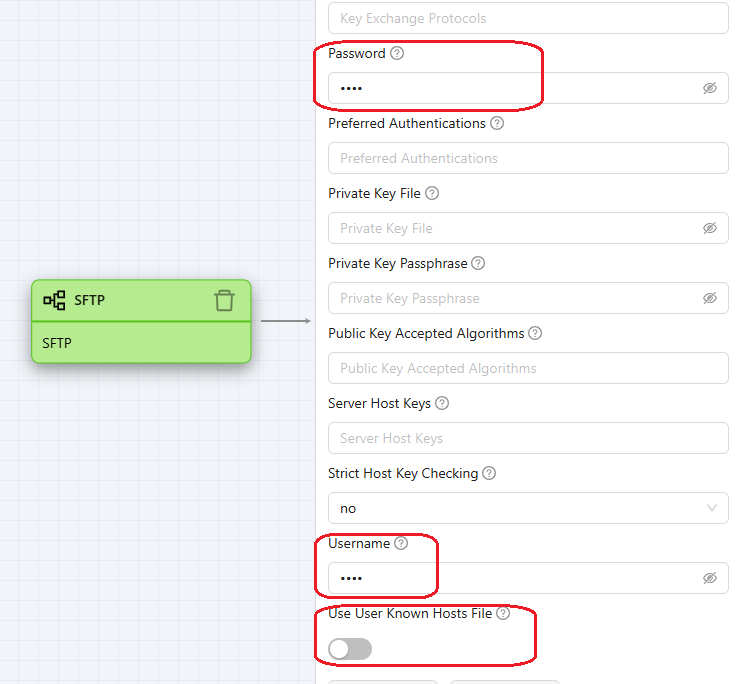Click into Public Key Accepted Algorithms field

coord(528,368)
